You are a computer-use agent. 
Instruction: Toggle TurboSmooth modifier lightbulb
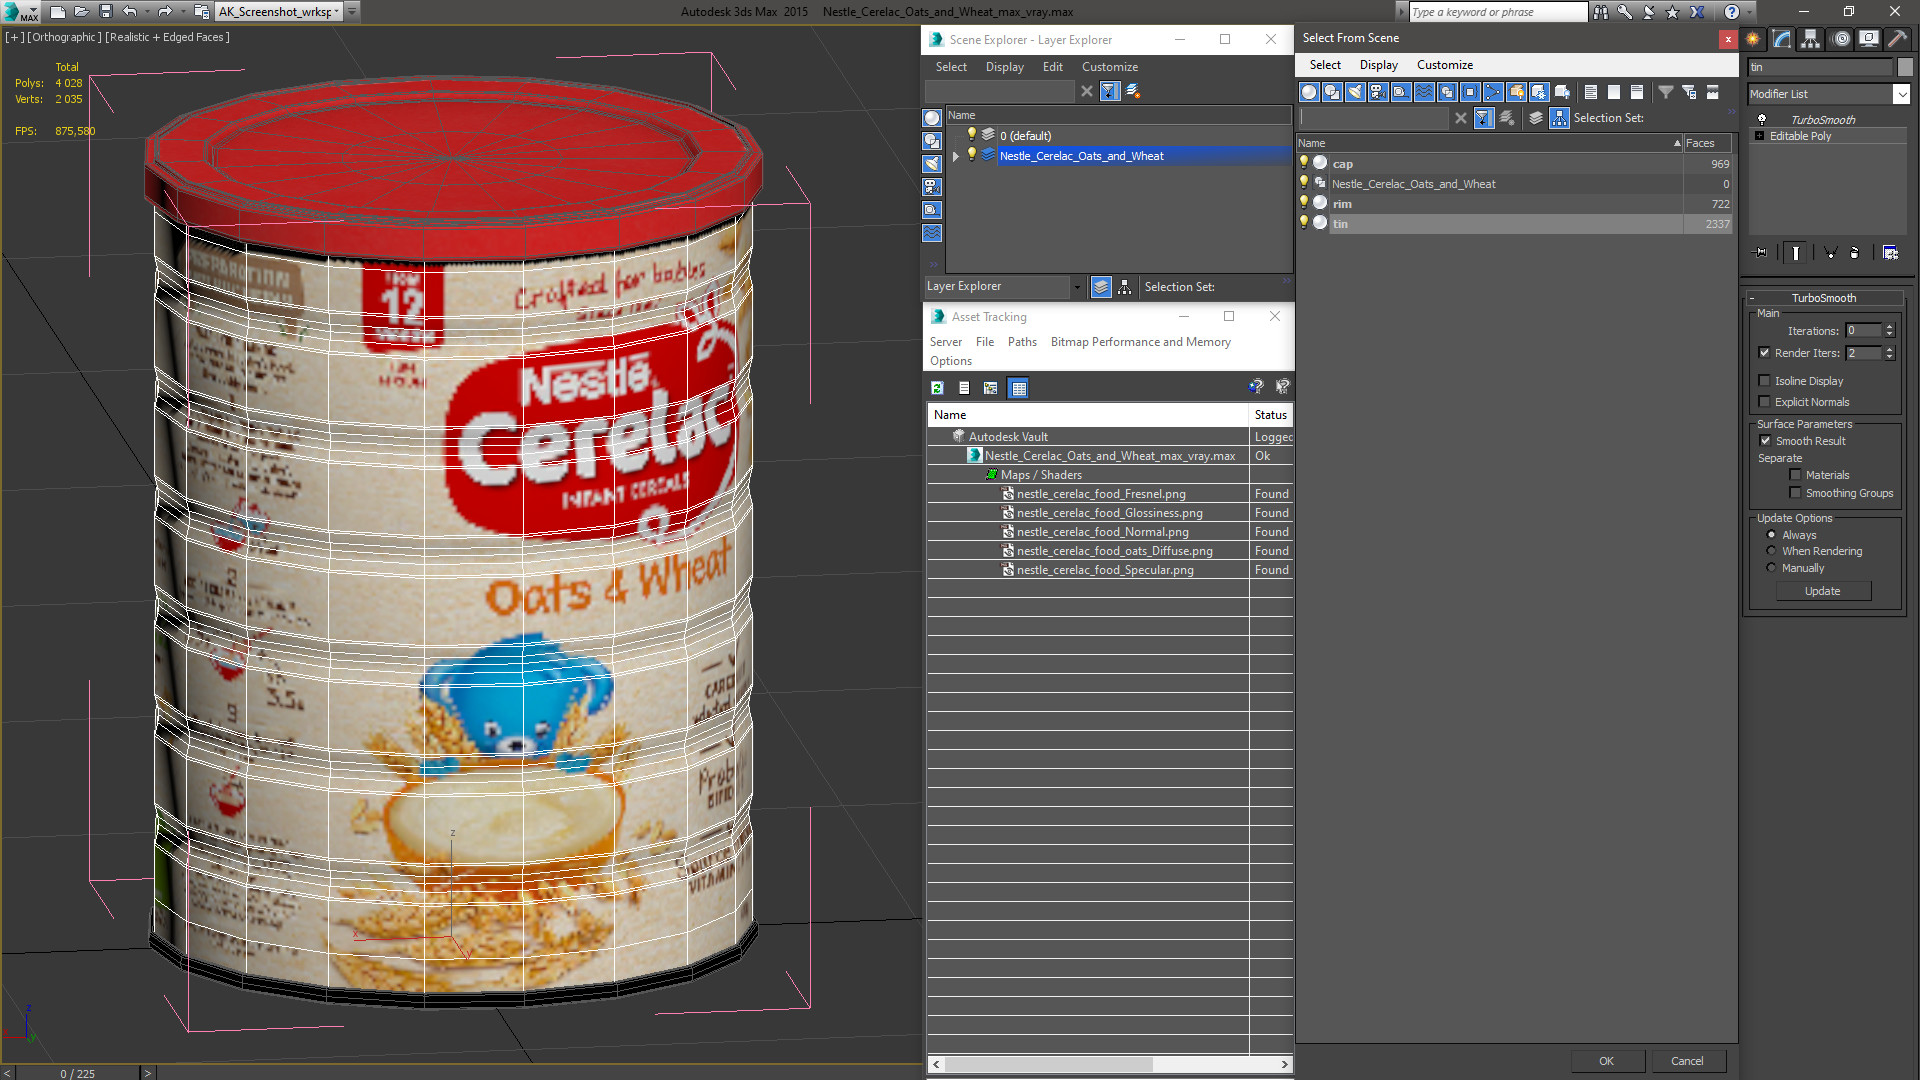1762,119
